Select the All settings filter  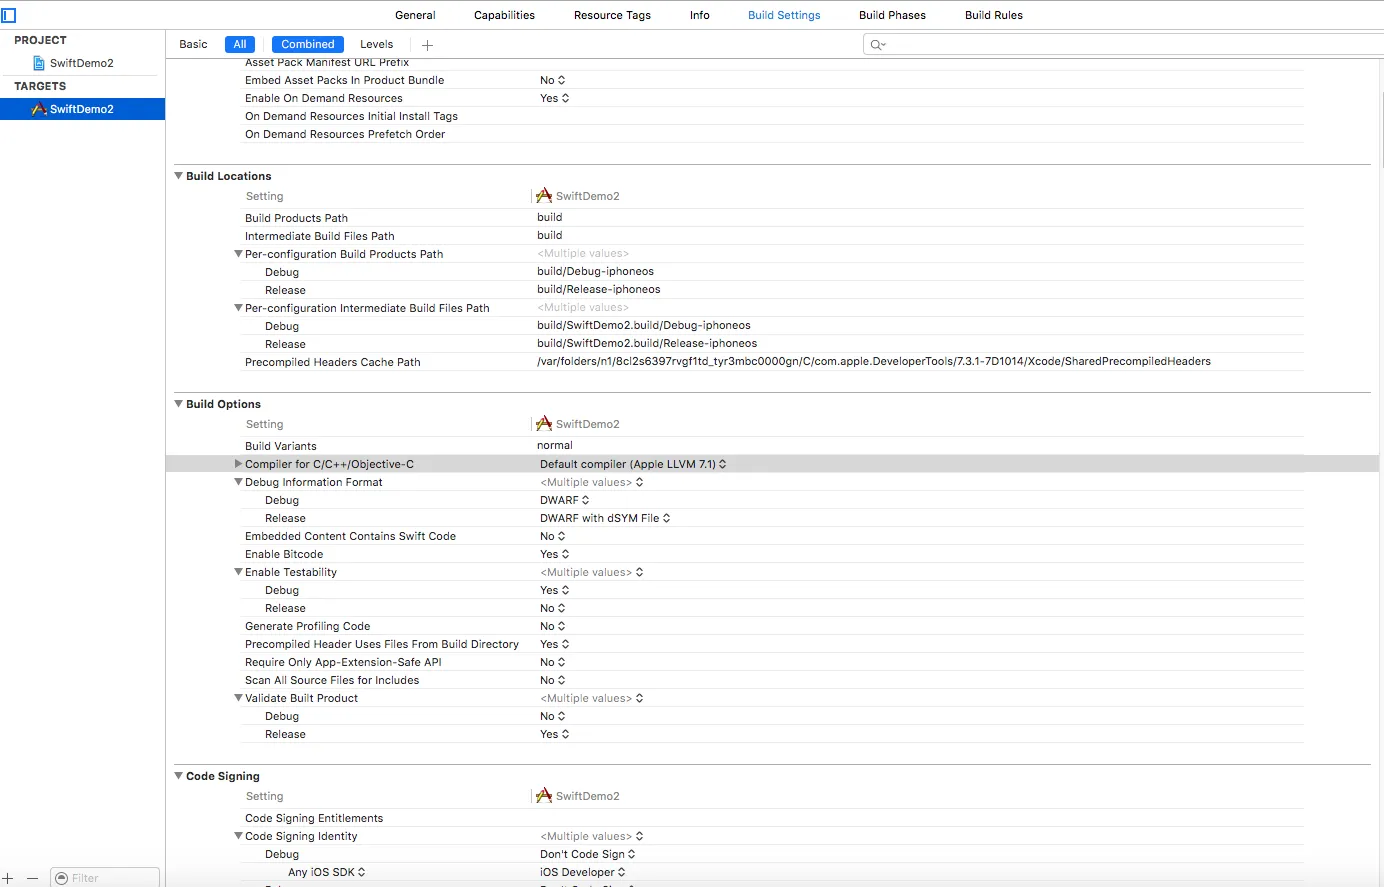click(x=240, y=44)
